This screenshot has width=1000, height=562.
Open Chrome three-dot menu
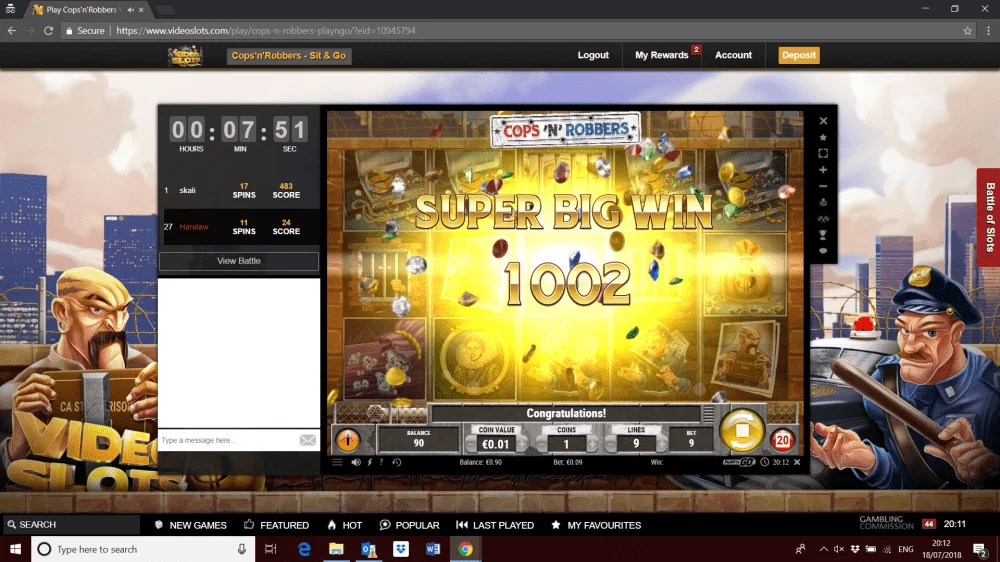tap(989, 31)
